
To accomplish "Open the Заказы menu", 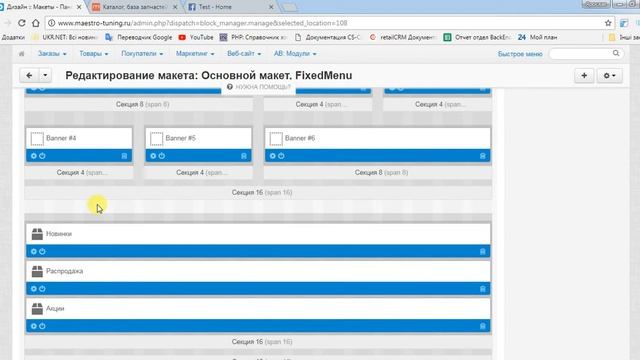I will [x=52, y=53].
